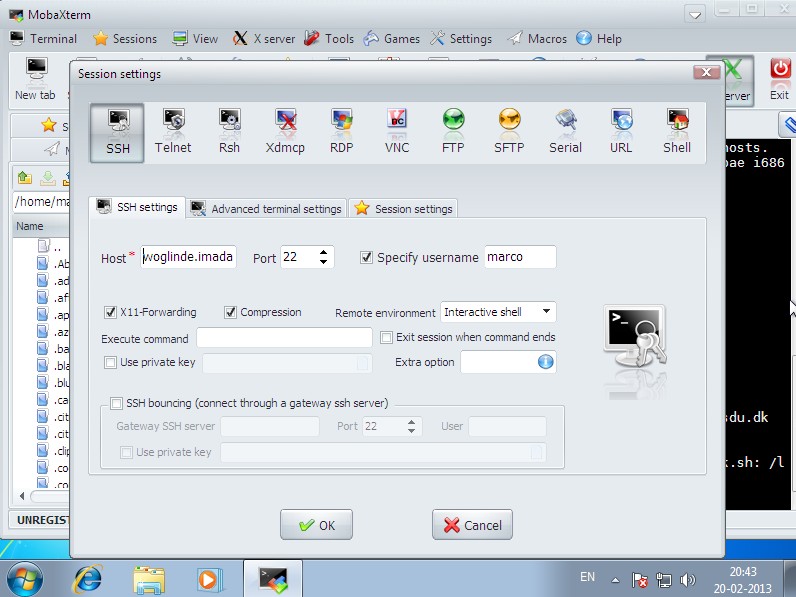796x597 pixels.
Task: Select the Xdmcp session type
Action: (285, 133)
